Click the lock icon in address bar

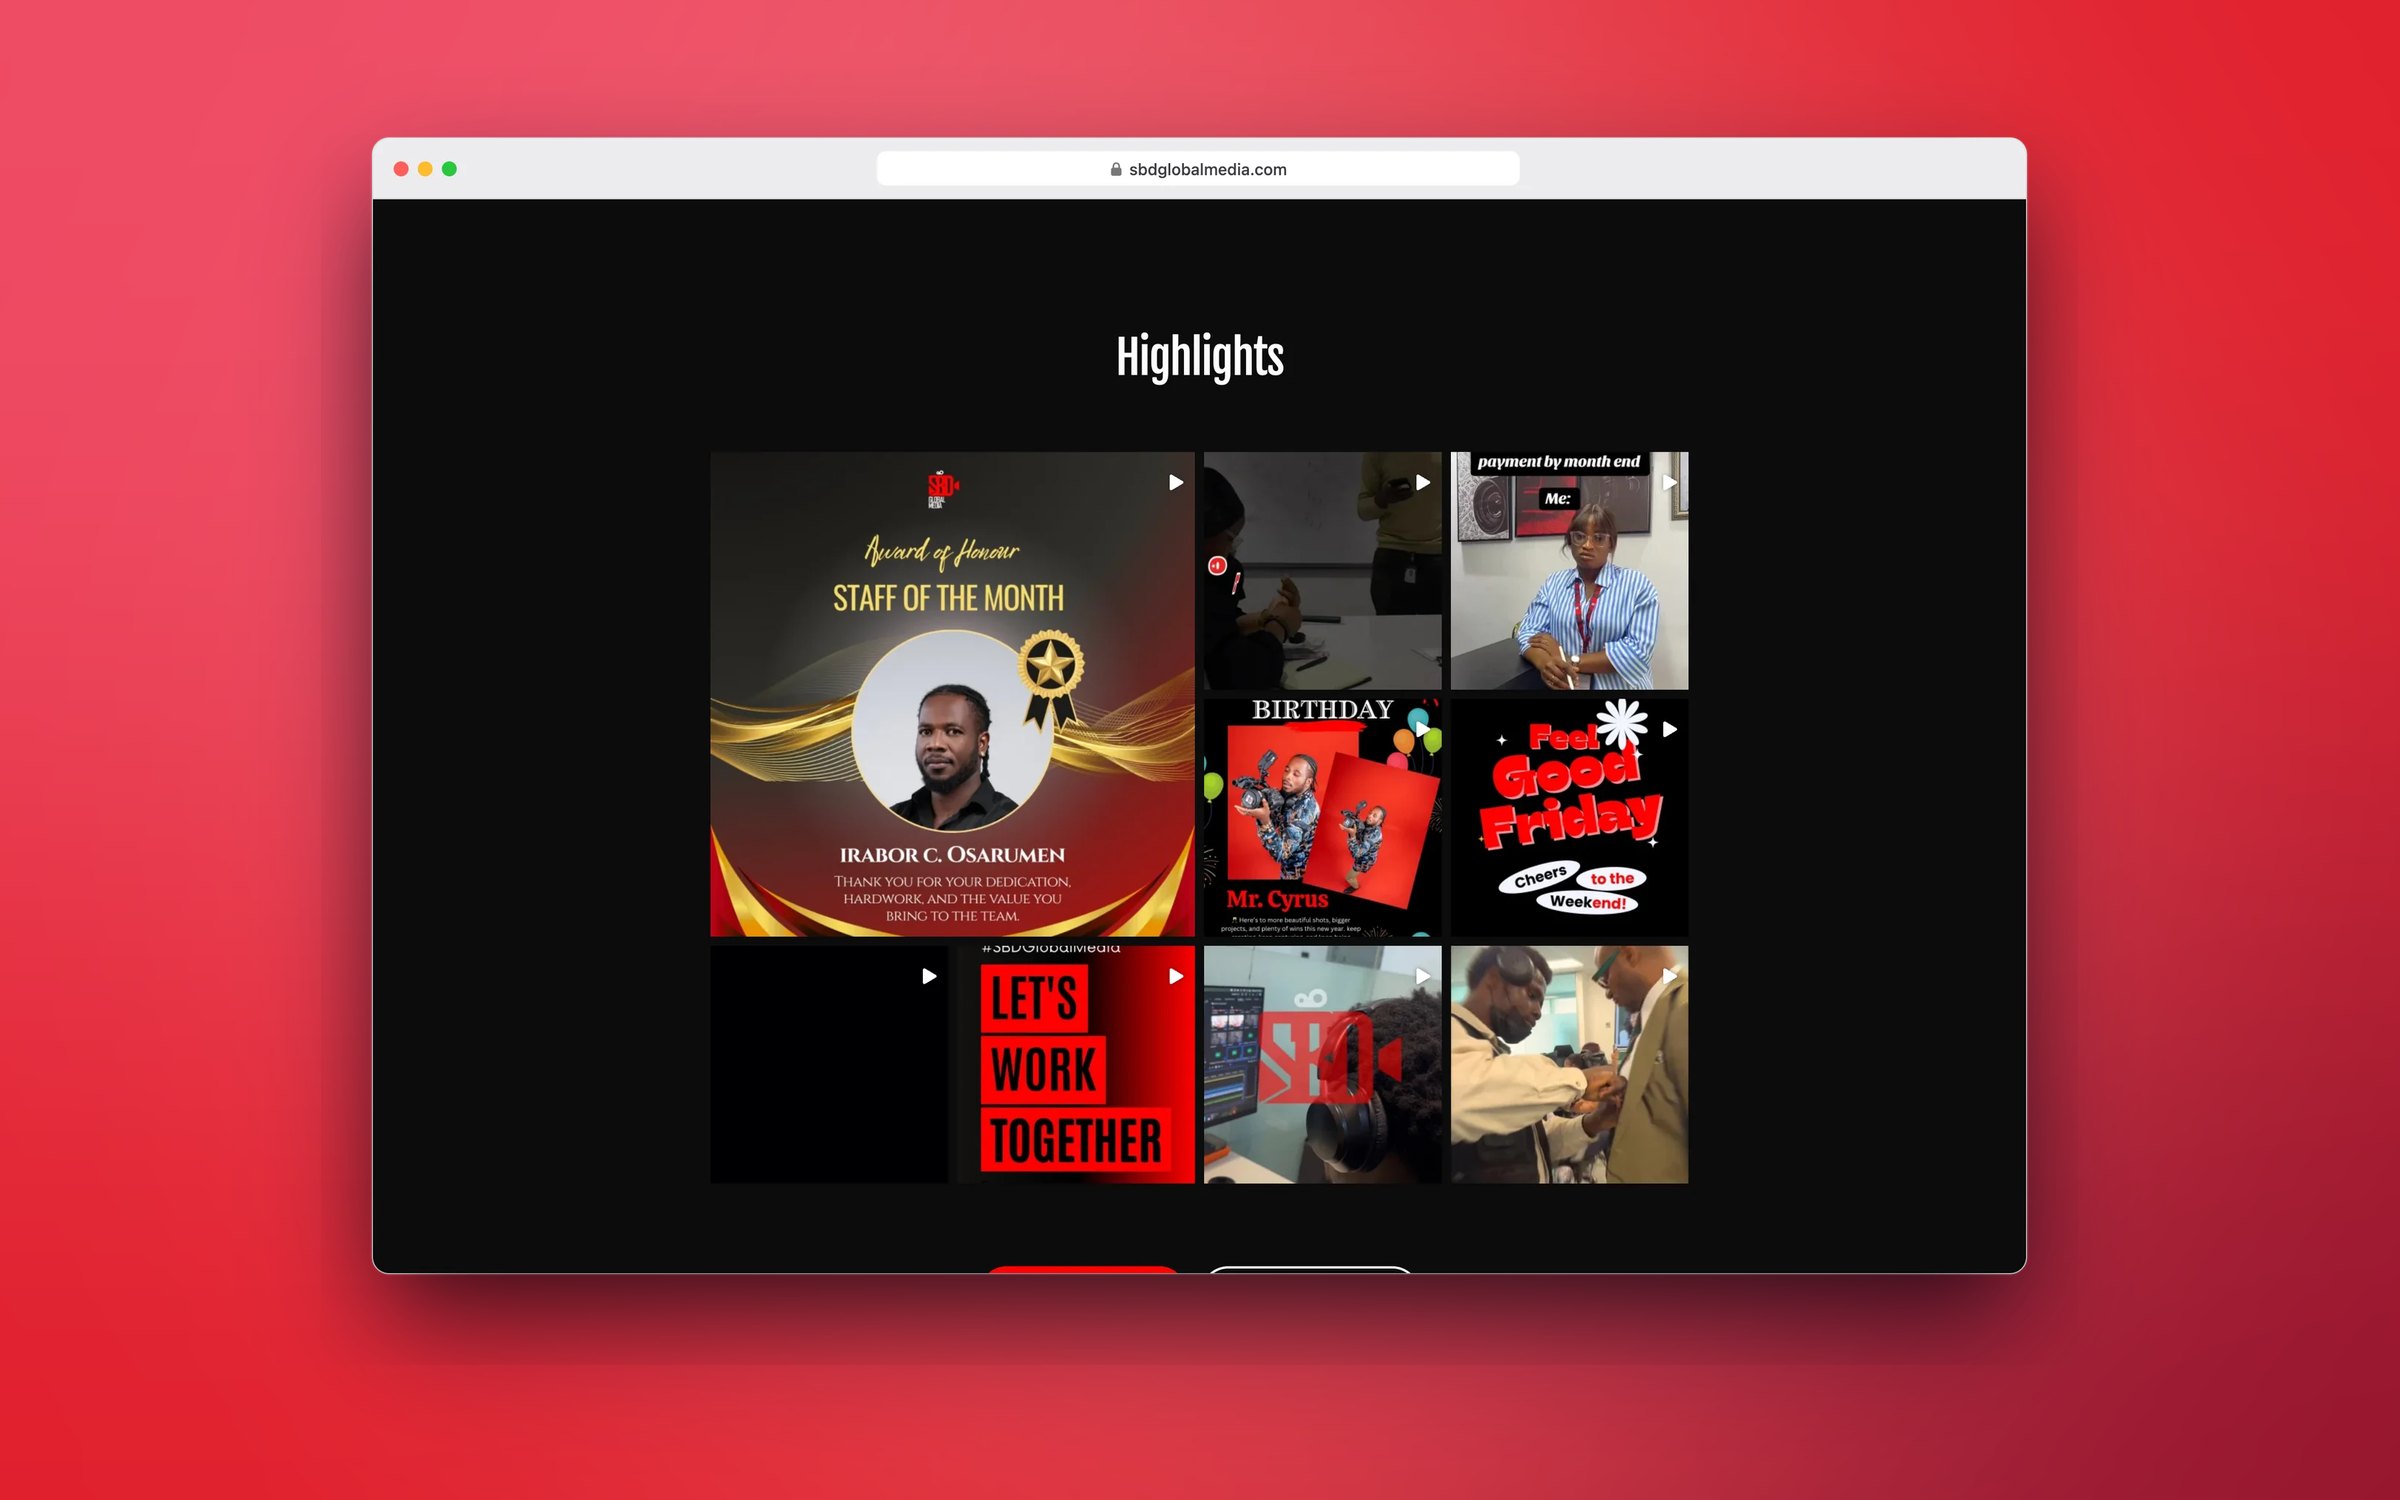(1116, 170)
